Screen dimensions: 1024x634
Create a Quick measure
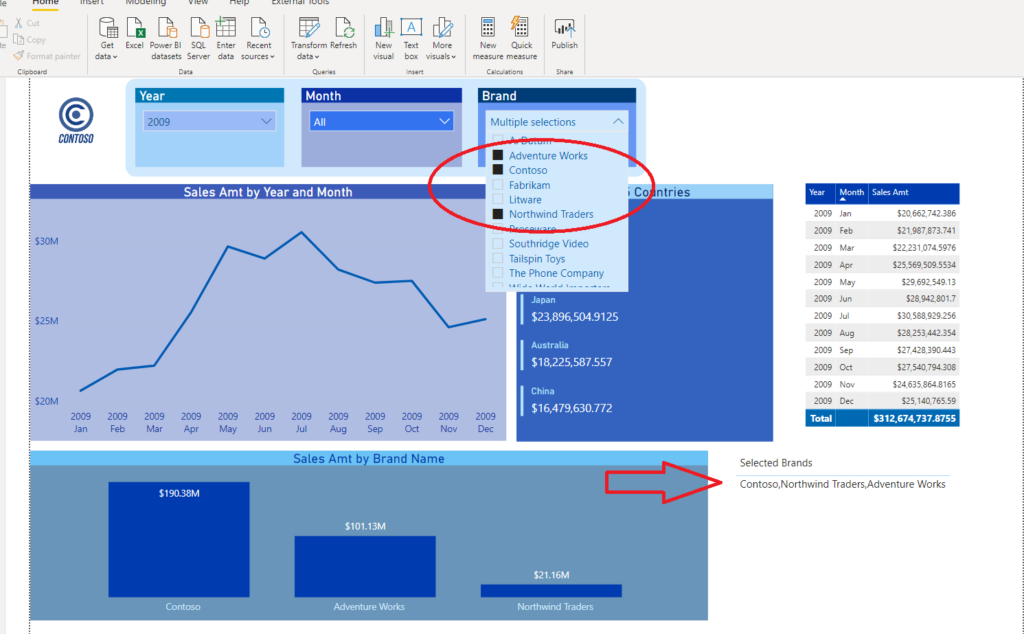[521, 39]
